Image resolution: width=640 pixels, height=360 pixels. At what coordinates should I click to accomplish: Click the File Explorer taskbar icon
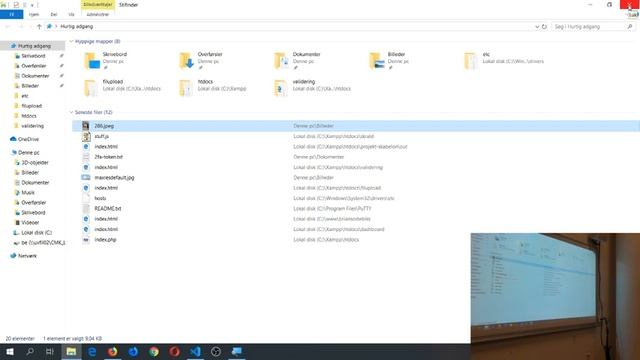71,351
